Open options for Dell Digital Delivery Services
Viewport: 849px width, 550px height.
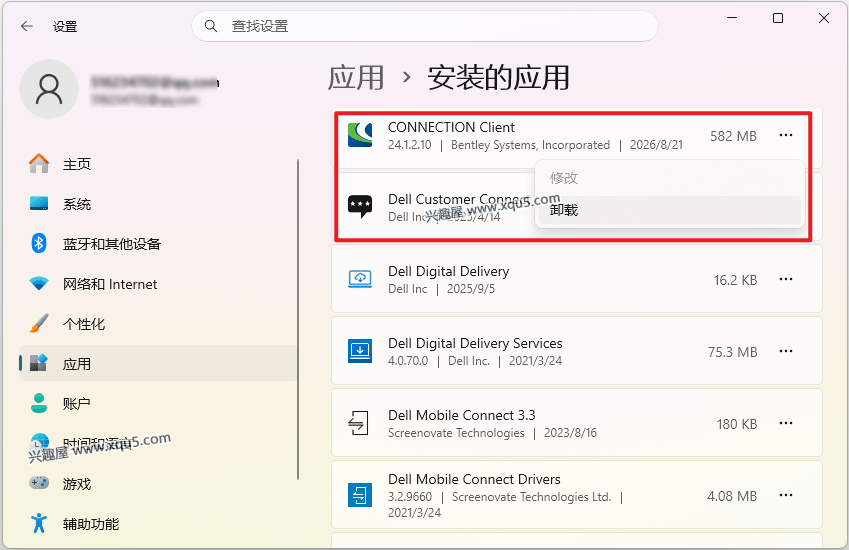pyautogui.click(x=786, y=351)
